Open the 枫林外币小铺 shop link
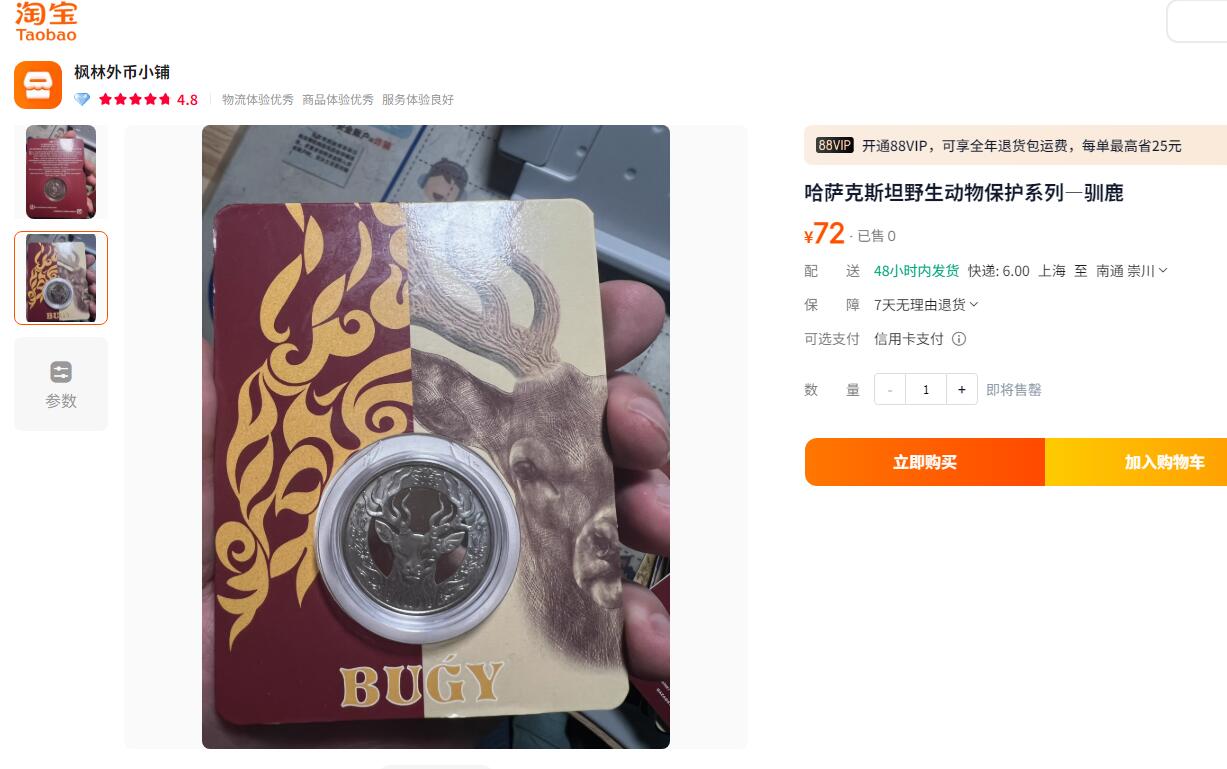 (122, 72)
